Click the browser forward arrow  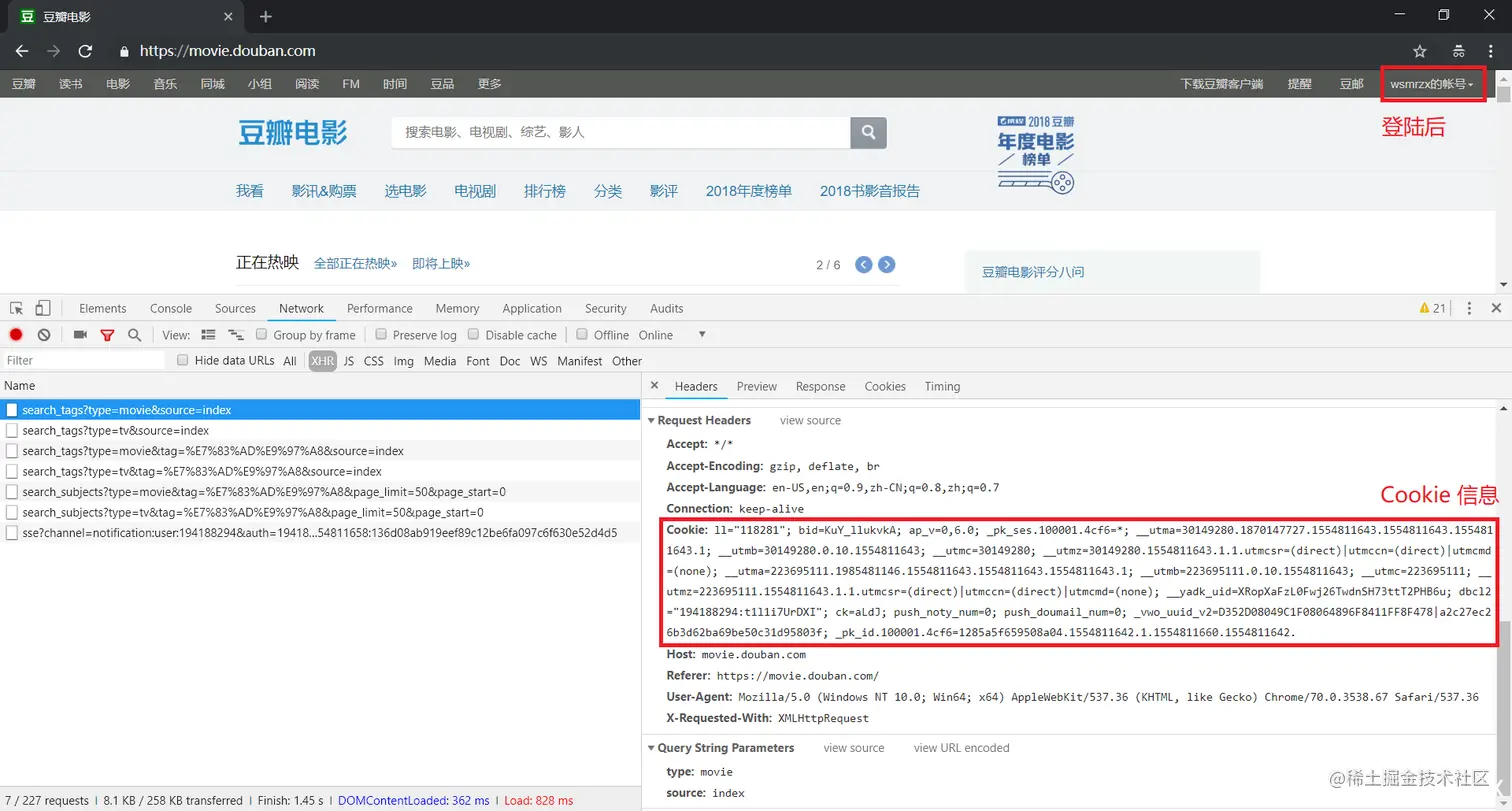tap(53, 51)
